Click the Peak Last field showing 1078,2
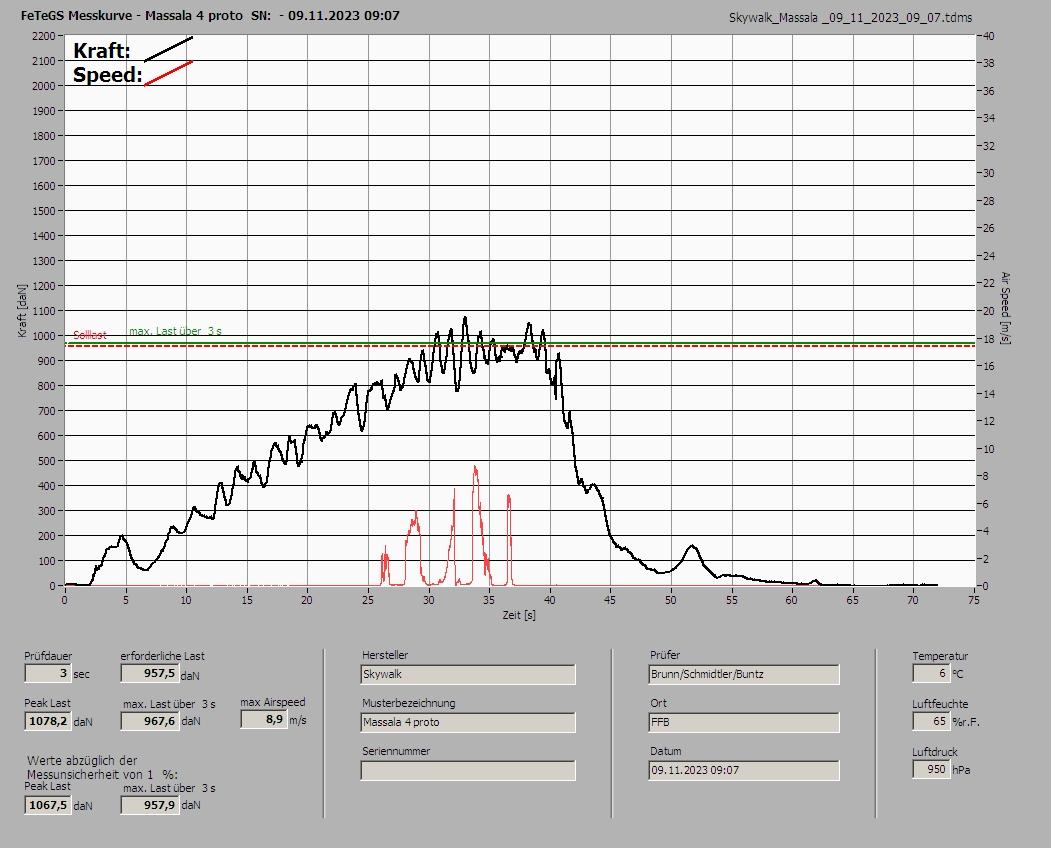Viewport: 1051px width, 848px height. point(48,721)
